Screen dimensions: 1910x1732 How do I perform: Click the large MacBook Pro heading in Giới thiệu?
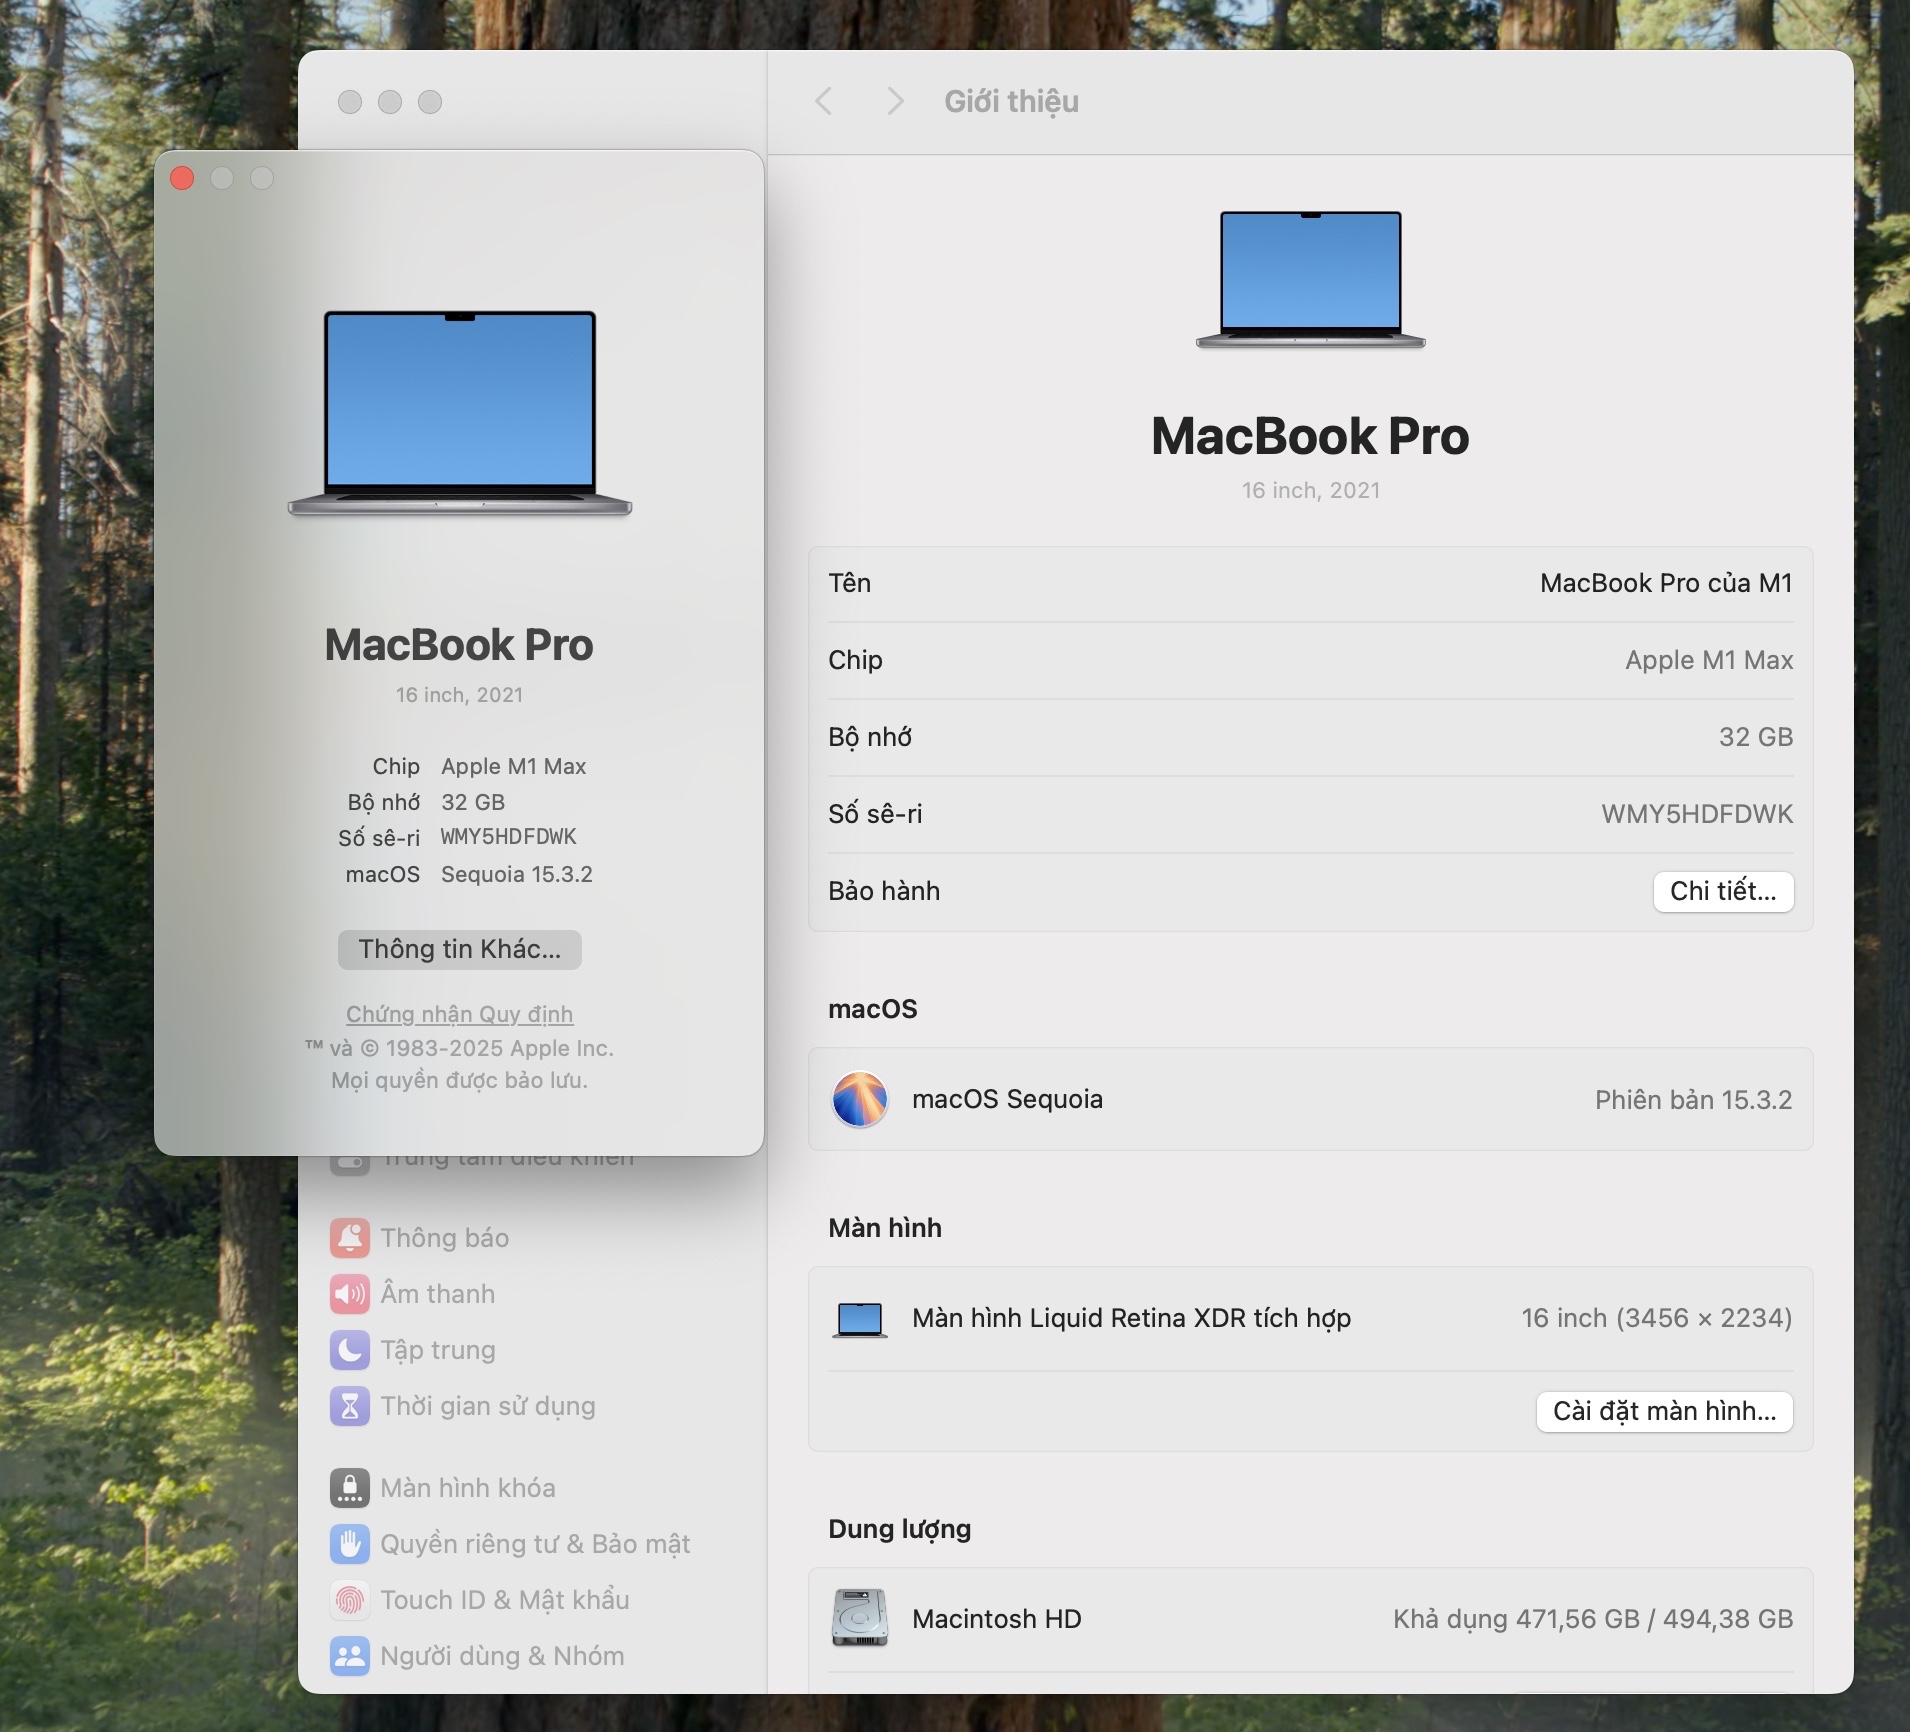(x=1311, y=436)
